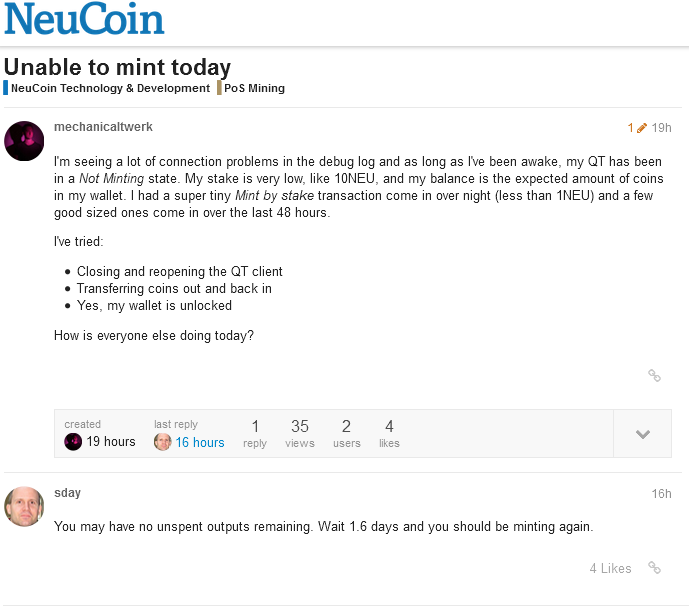The height and width of the screenshot is (615, 689).
Task: Copy link icon on sday's reply
Action: click(x=654, y=568)
